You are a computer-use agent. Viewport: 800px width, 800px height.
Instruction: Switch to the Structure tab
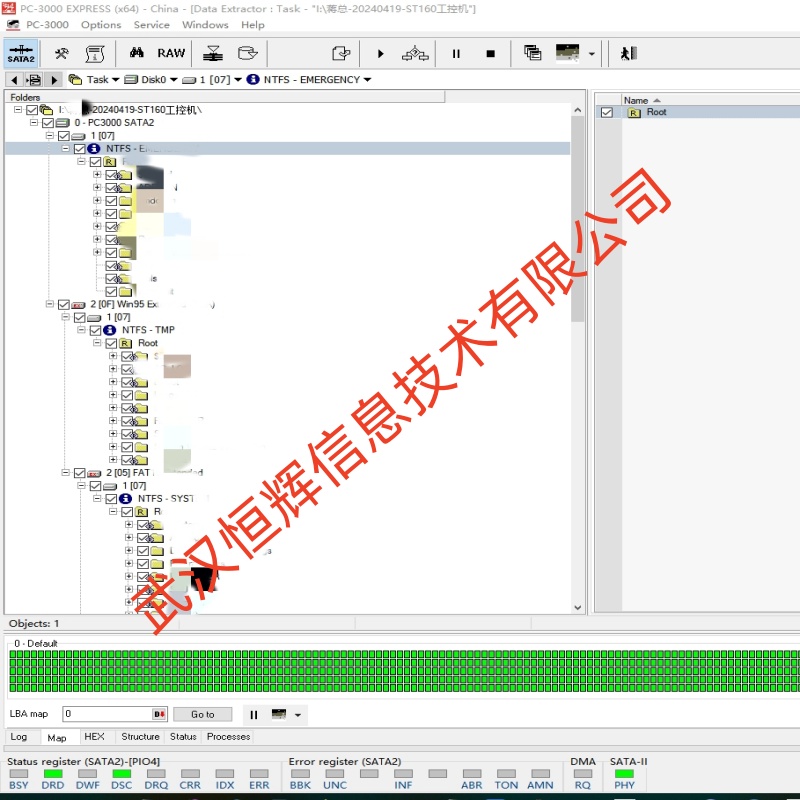pyautogui.click(x=140, y=737)
